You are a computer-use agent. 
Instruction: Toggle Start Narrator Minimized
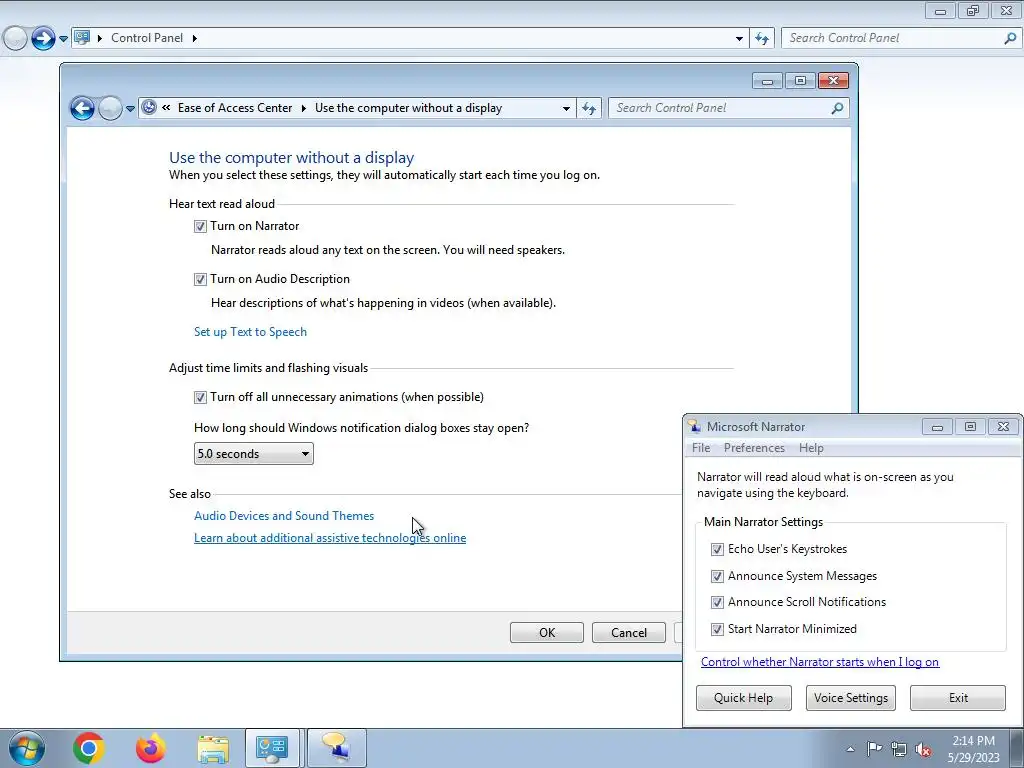click(x=717, y=629)
